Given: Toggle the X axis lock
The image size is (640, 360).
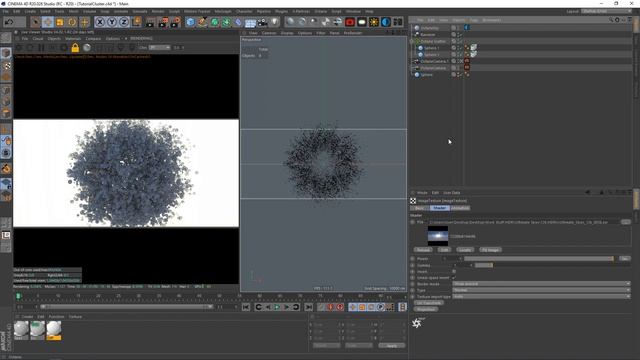Looking at the screenshot, I should click(x=100, y=22).
